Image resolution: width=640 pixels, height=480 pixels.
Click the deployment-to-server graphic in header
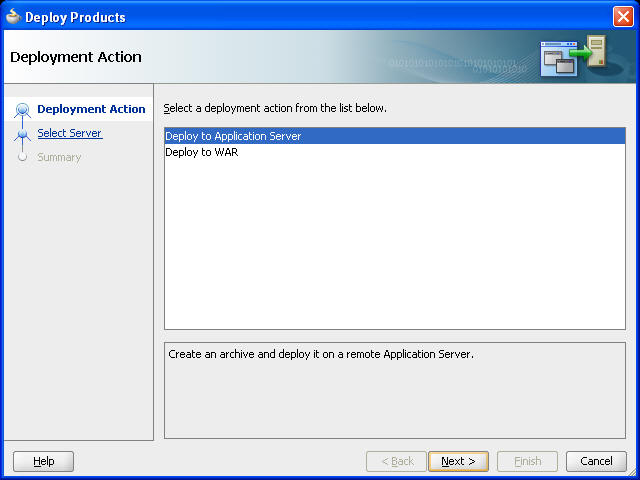pos(573,56)
